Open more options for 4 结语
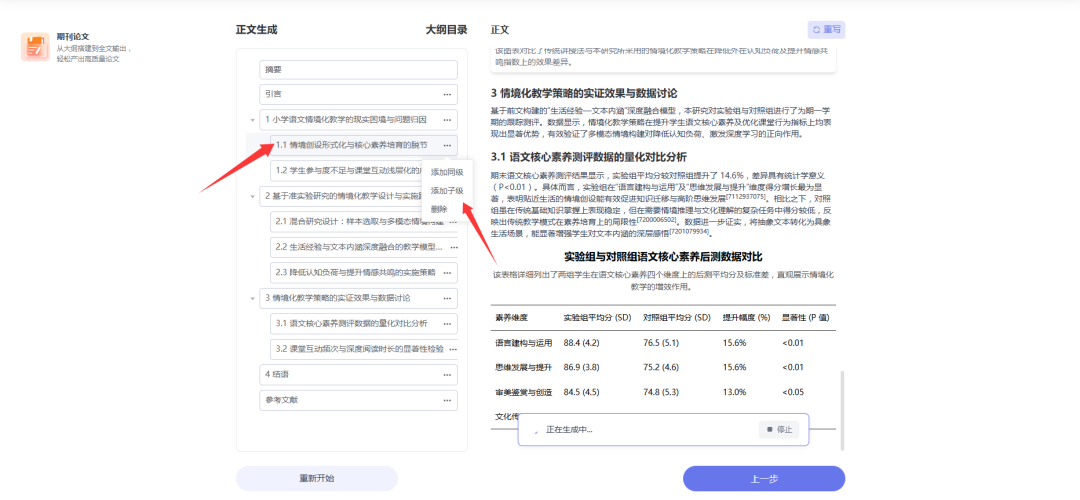The height and width of the screenshot is (500, 1080). click(x=447, y=375)
